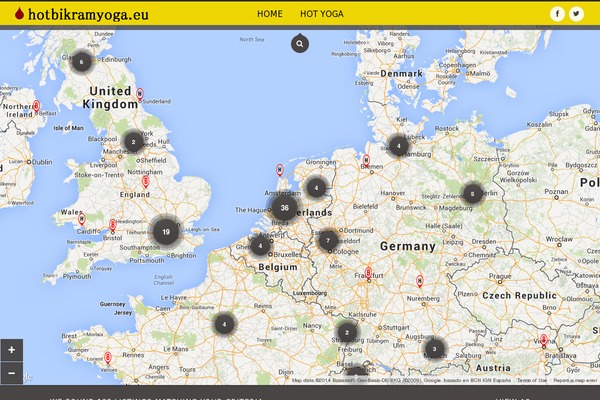Select the studio pin near Lorient
The width and height of the screenshot is (600, 400).
108,358
